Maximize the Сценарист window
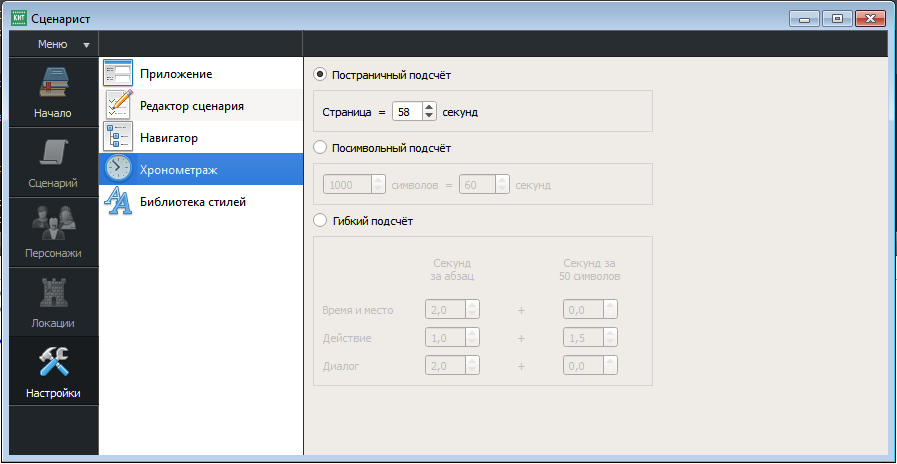Image resolution: width=897 pixels, height=464 pixels. (838, 19)
